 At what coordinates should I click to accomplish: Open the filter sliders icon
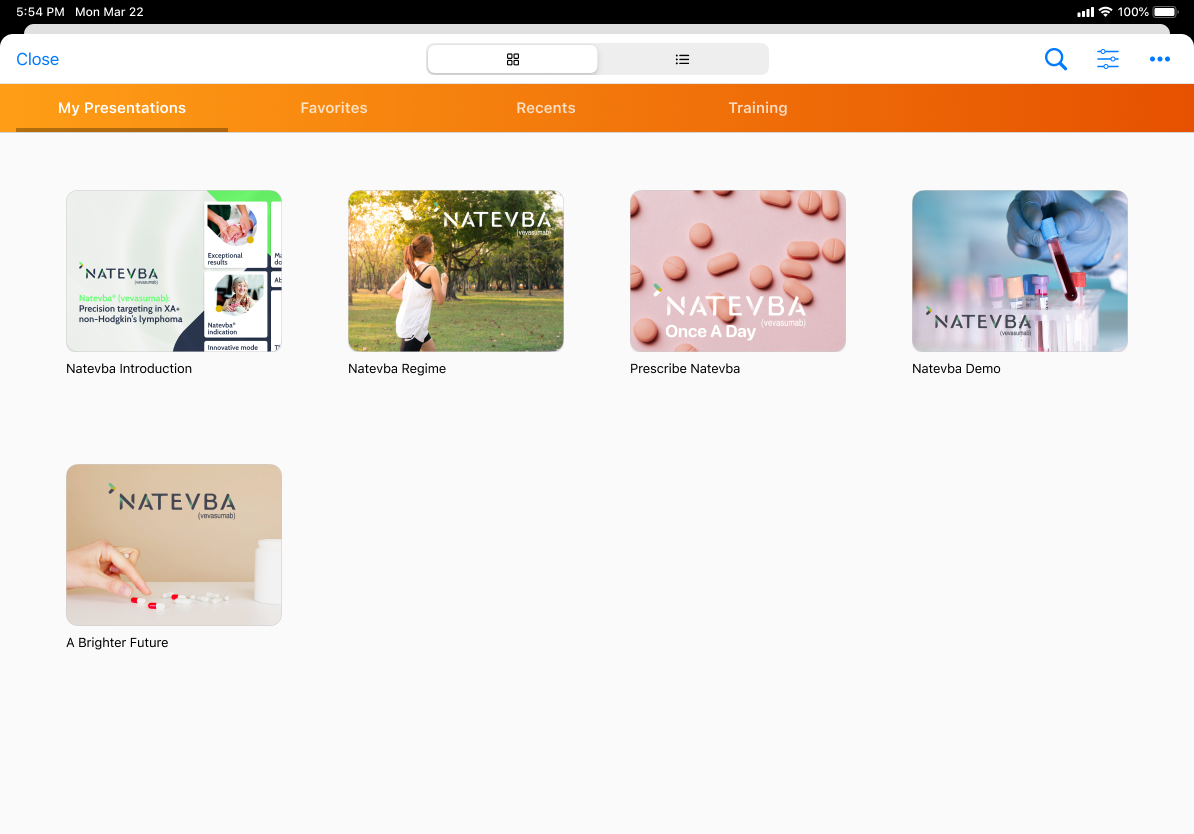pos(1108,60)
